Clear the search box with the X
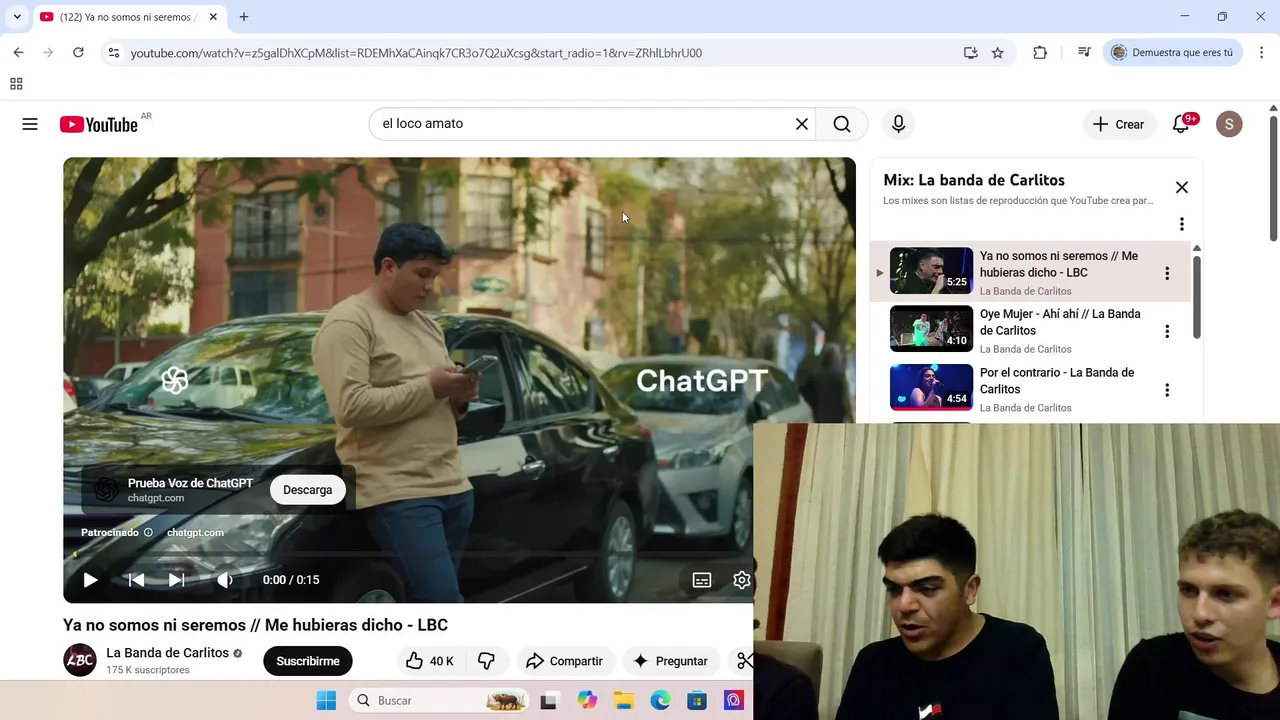1280x720 pixels. (802, 124)
